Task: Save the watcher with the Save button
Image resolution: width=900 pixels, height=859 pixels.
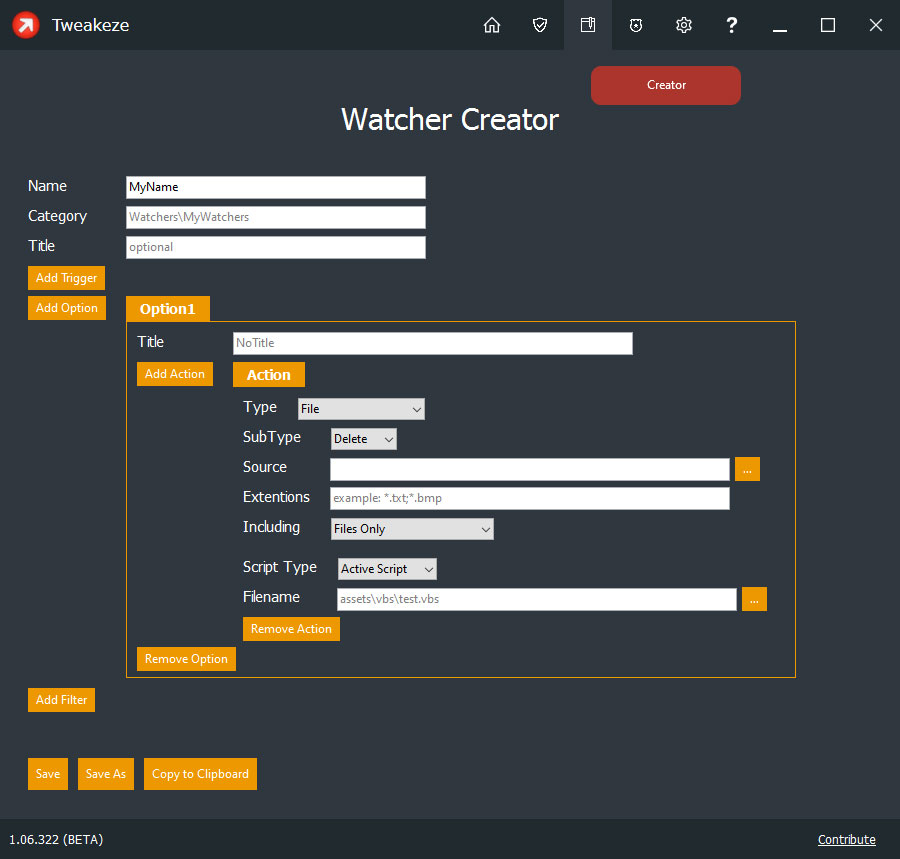Action: pyautogui.click(x=47, y=773)
